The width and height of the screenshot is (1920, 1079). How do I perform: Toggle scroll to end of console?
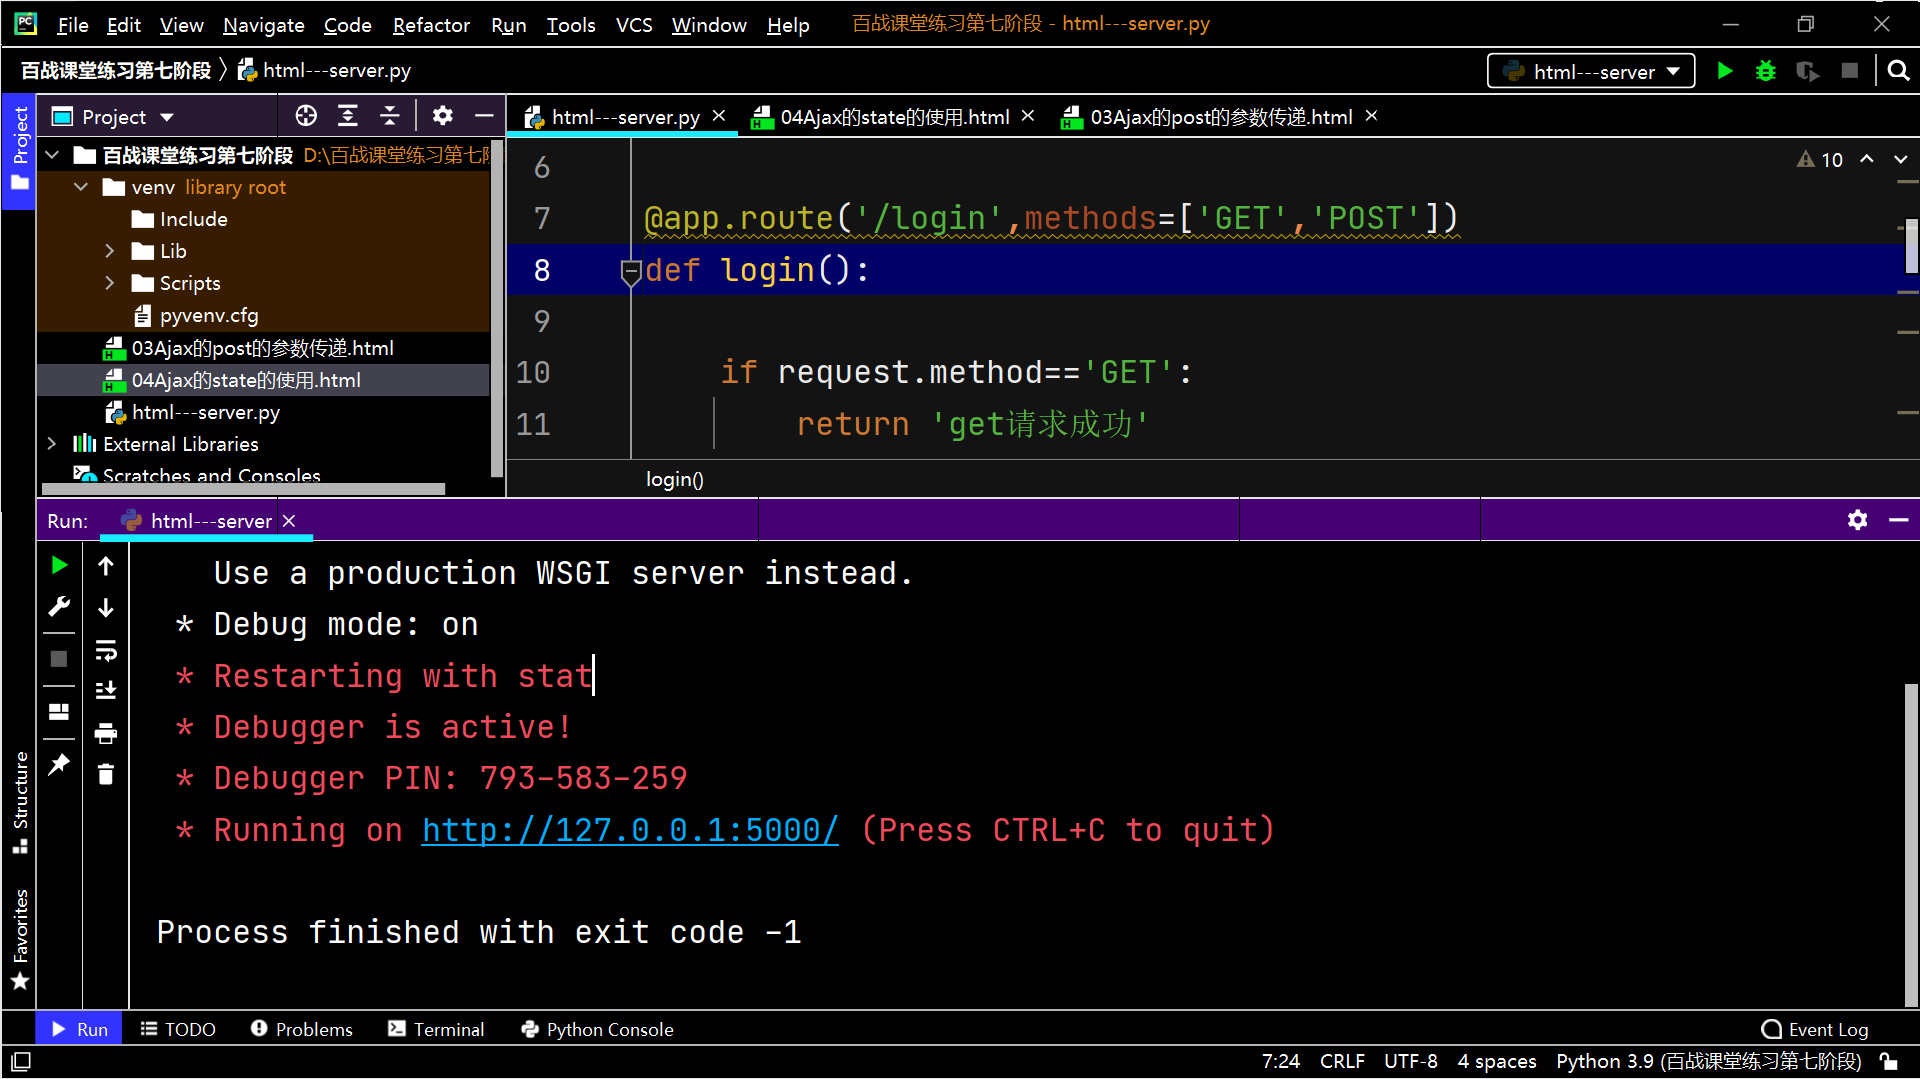pos(106,691)
